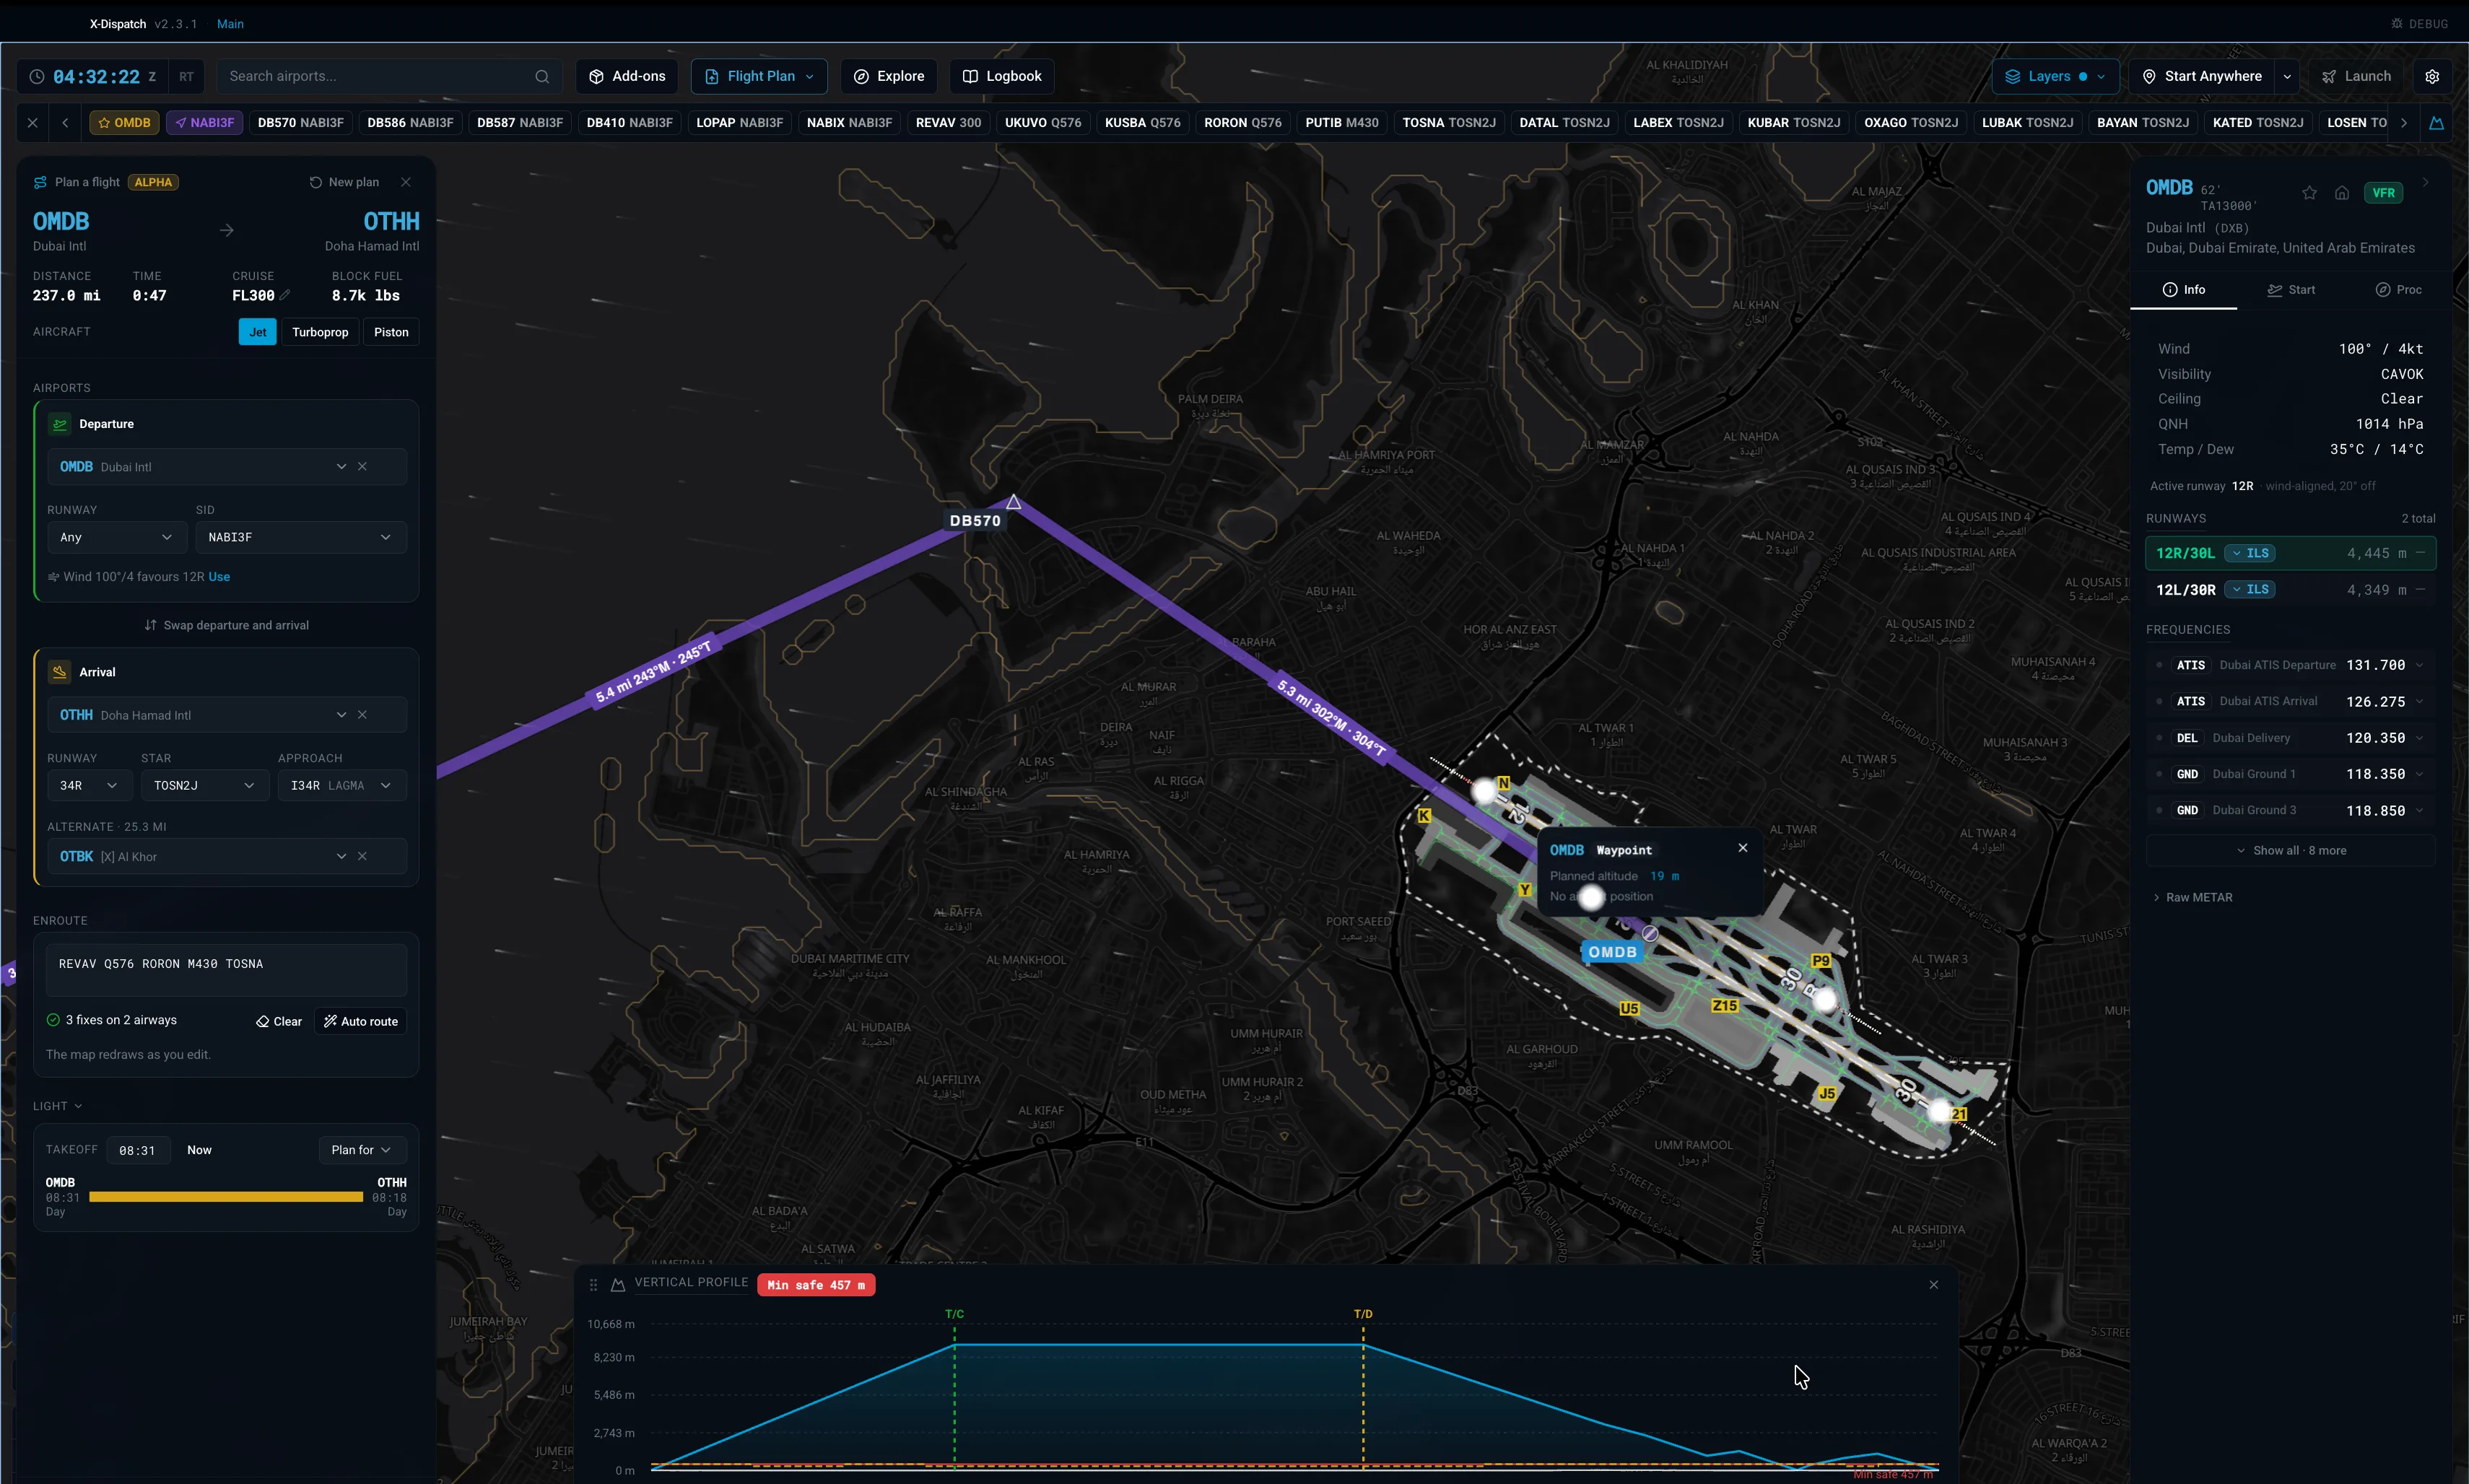Screen dimensions: 2469x1484
Task: Open the departure Runway Any dropdown
Action: (116, 537)
